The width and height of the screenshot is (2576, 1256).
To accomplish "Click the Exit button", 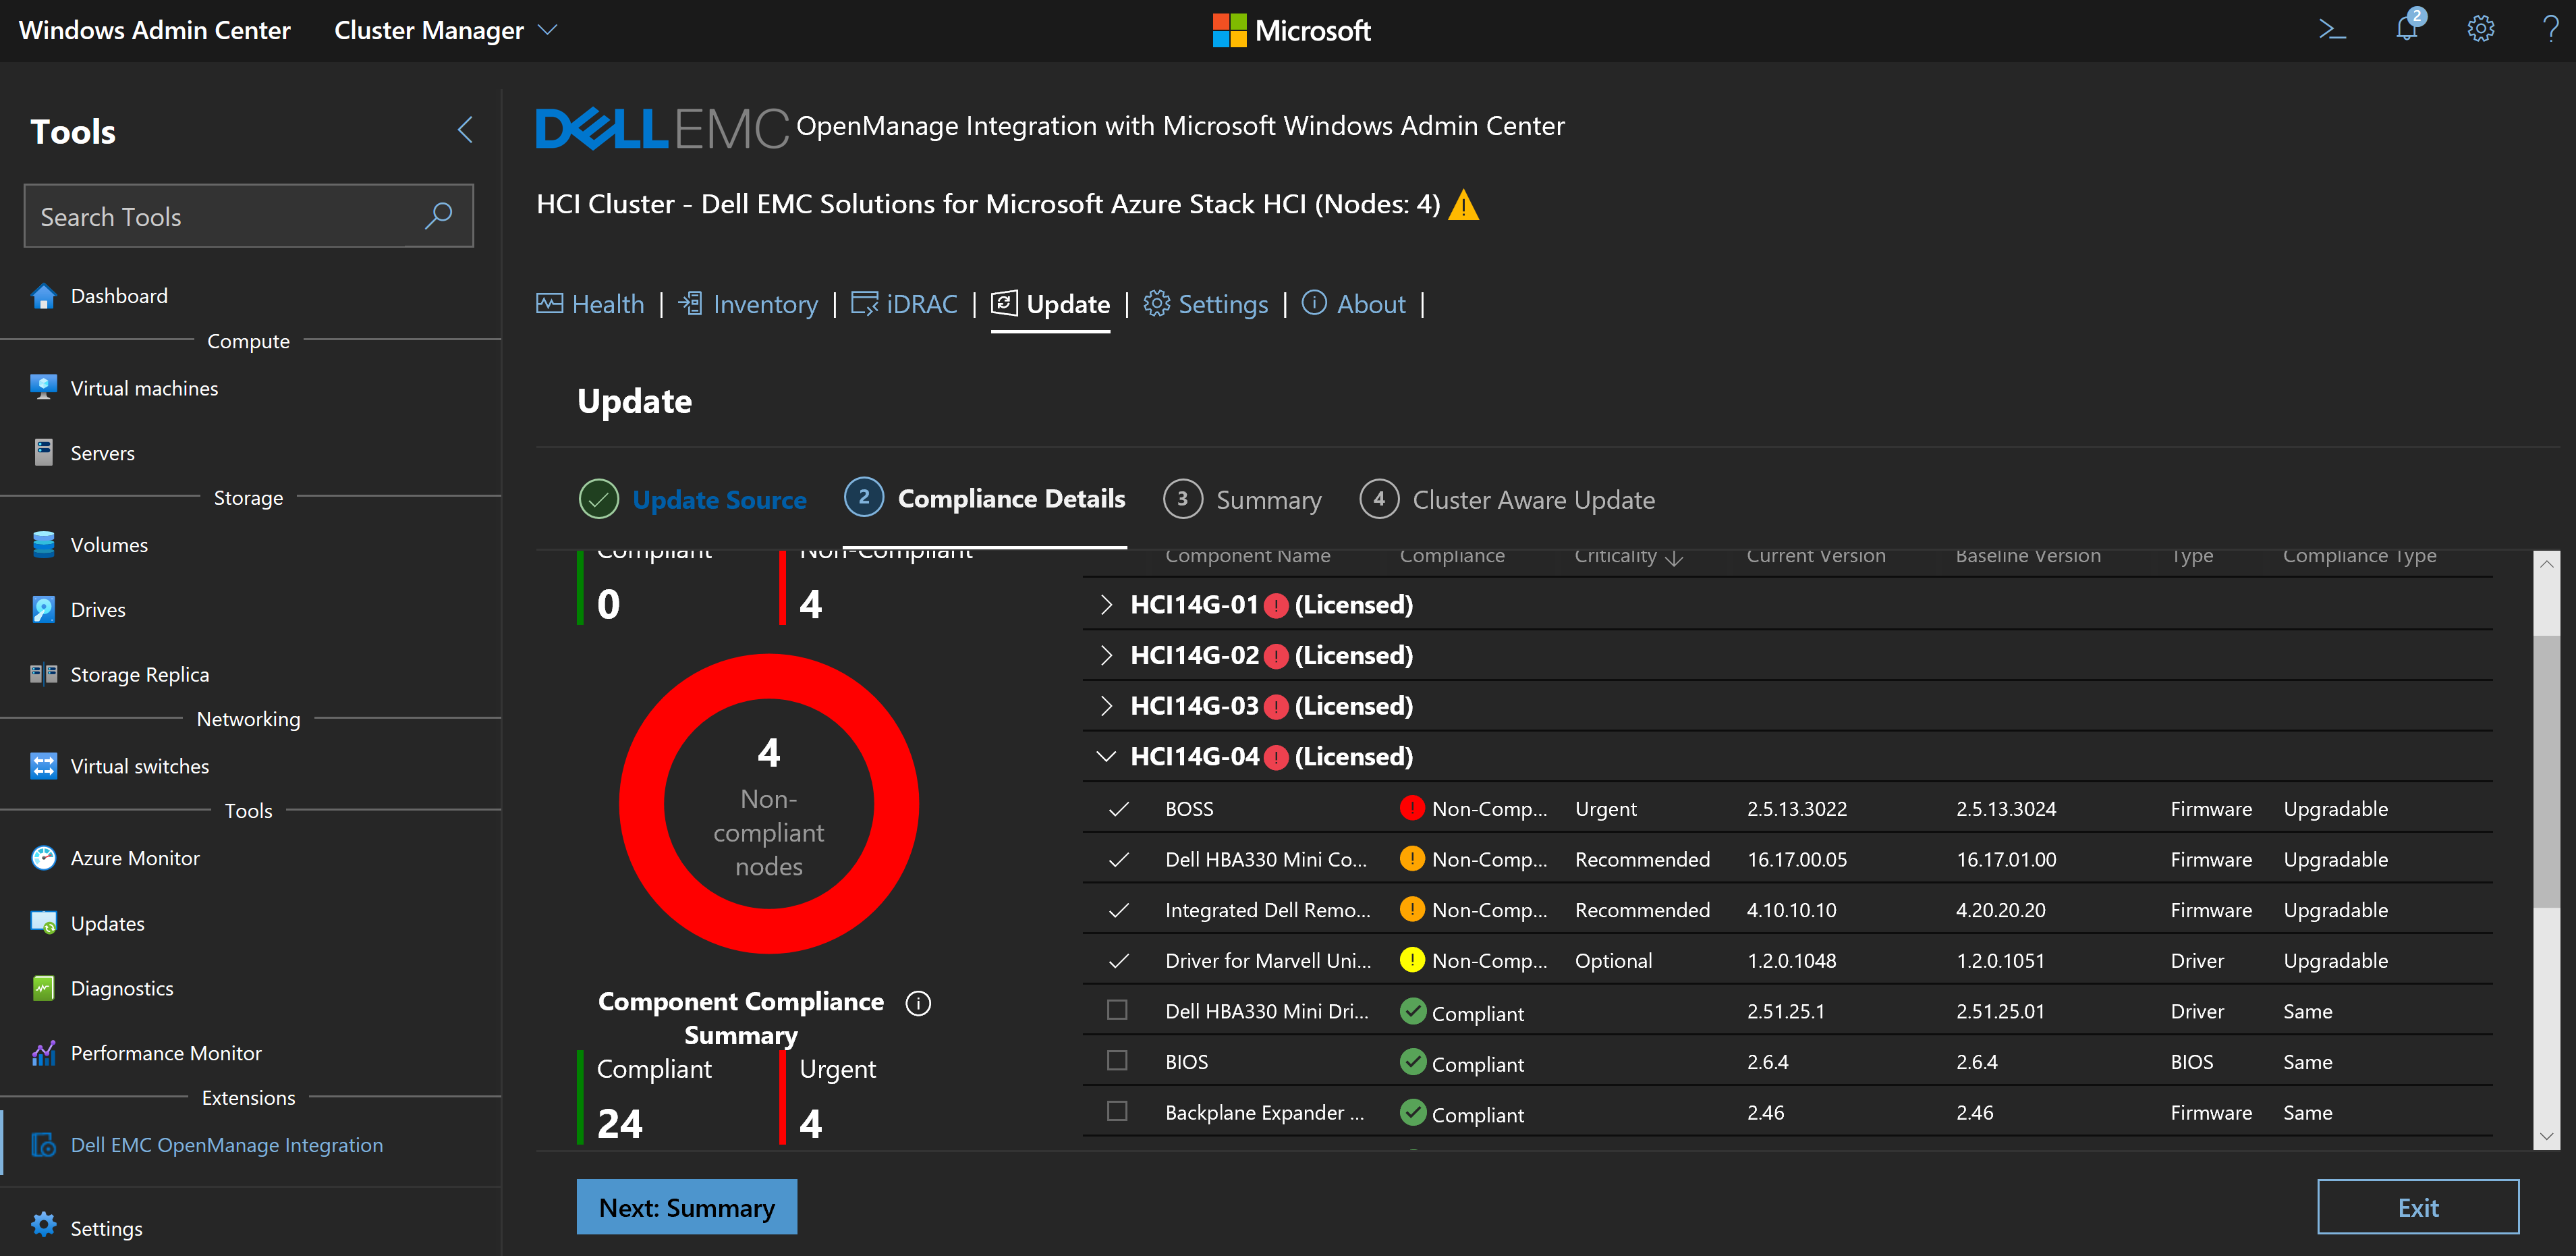I will 2418,1207.
